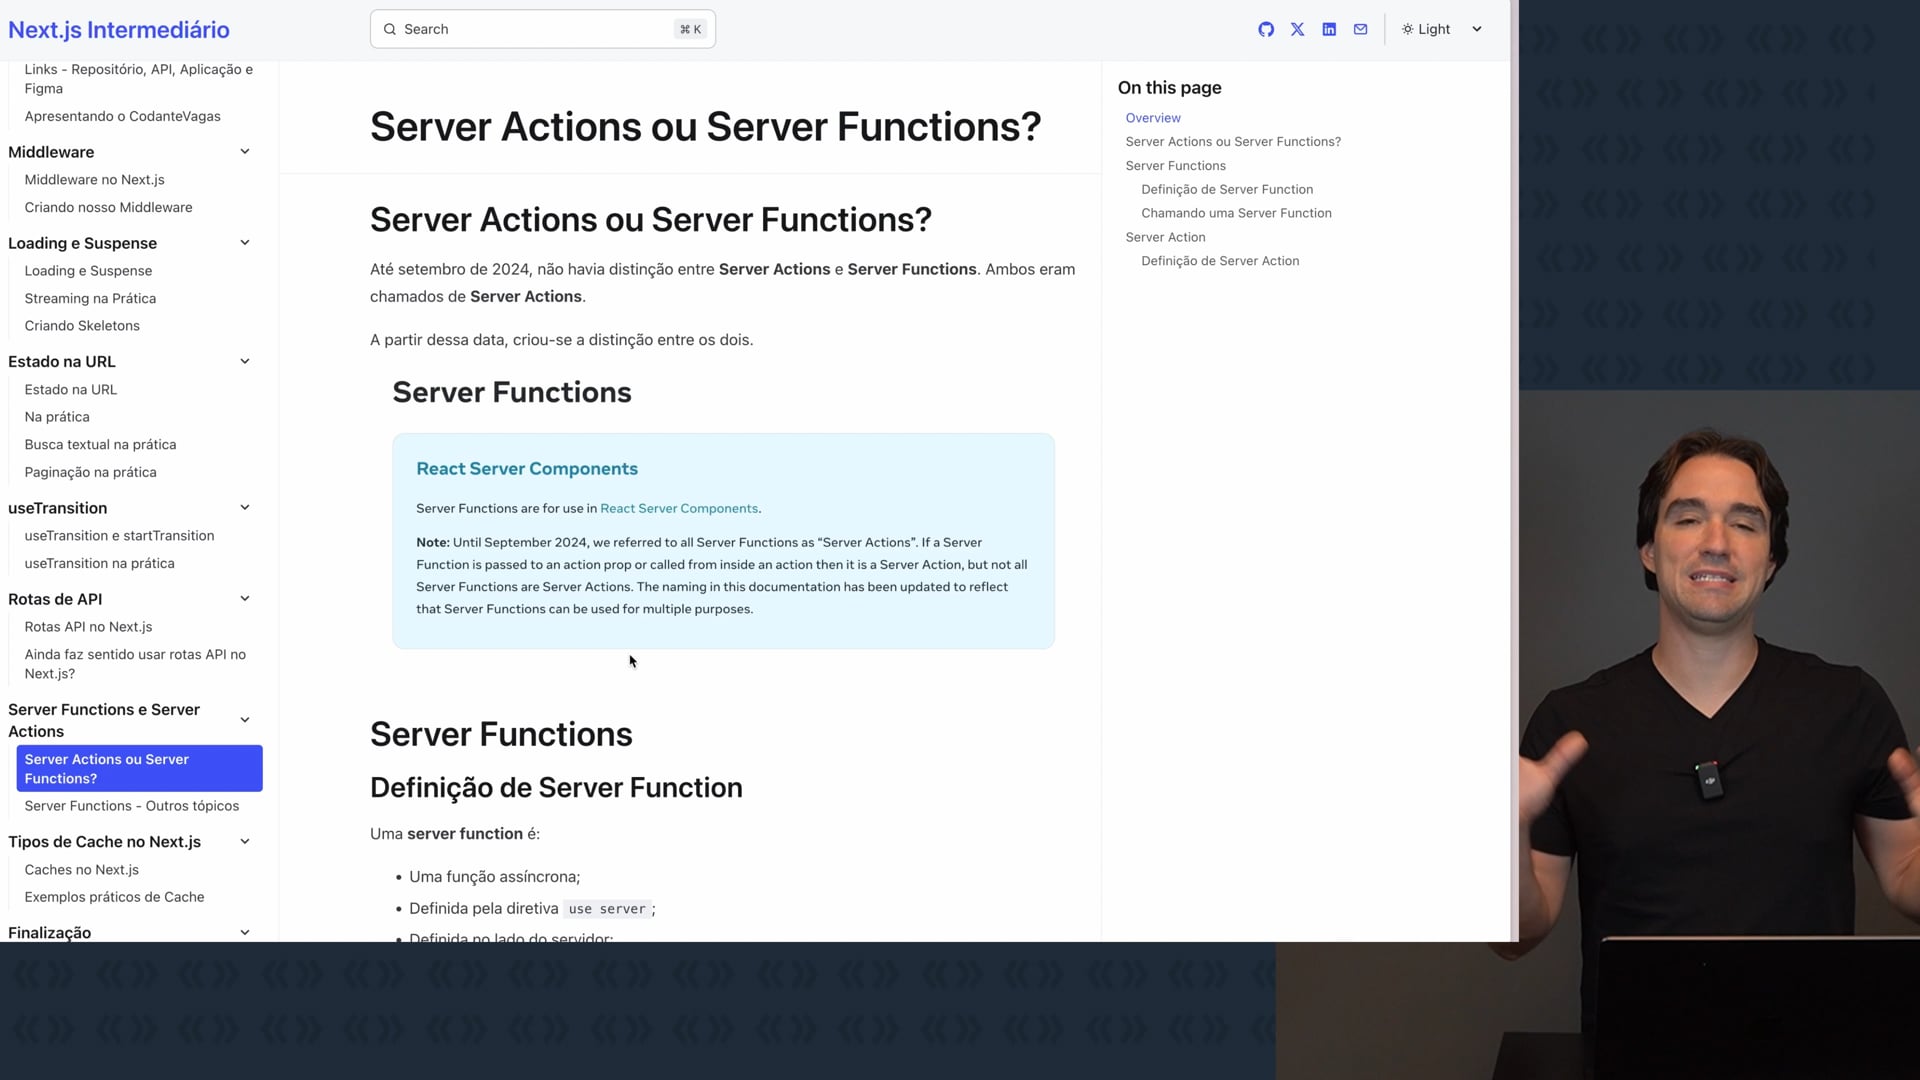
Task: Open the email envelope icon link
Action: pyautogui.click(x=1360, y=29)
